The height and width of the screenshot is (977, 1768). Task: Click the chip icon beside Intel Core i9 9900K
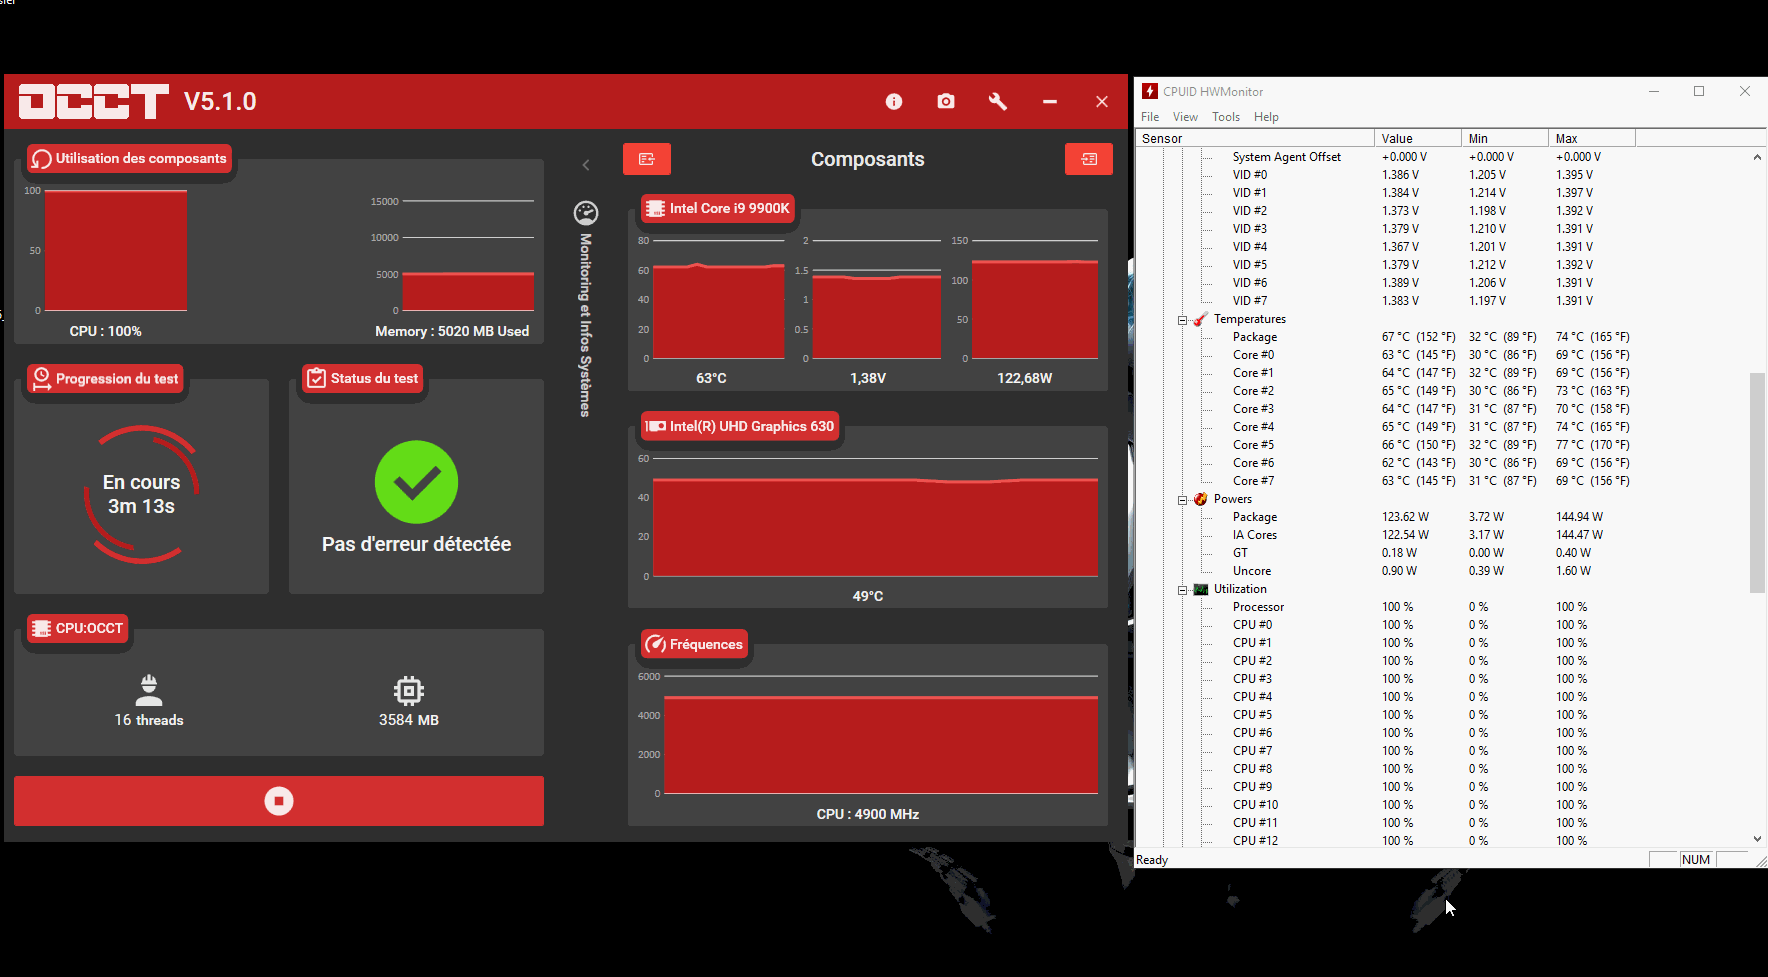655,208
